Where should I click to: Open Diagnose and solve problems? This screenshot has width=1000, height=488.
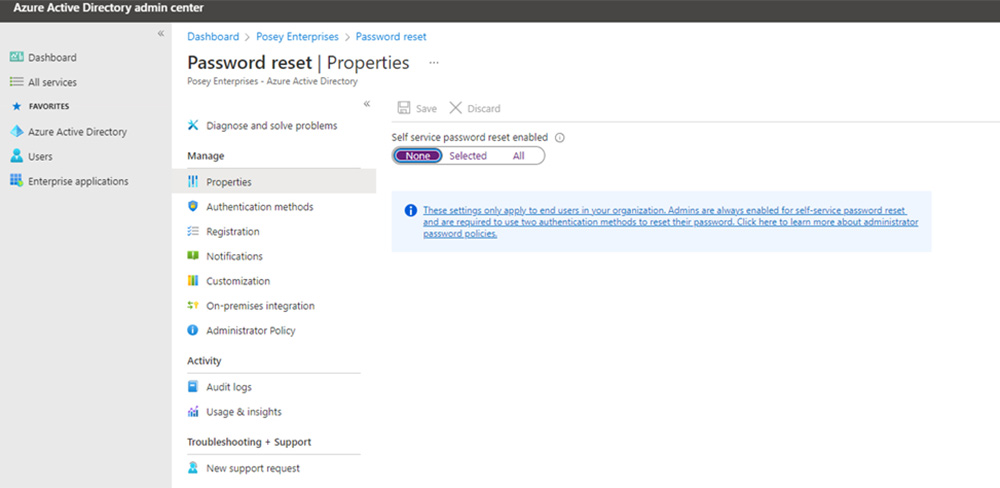(x=272, y=126)
